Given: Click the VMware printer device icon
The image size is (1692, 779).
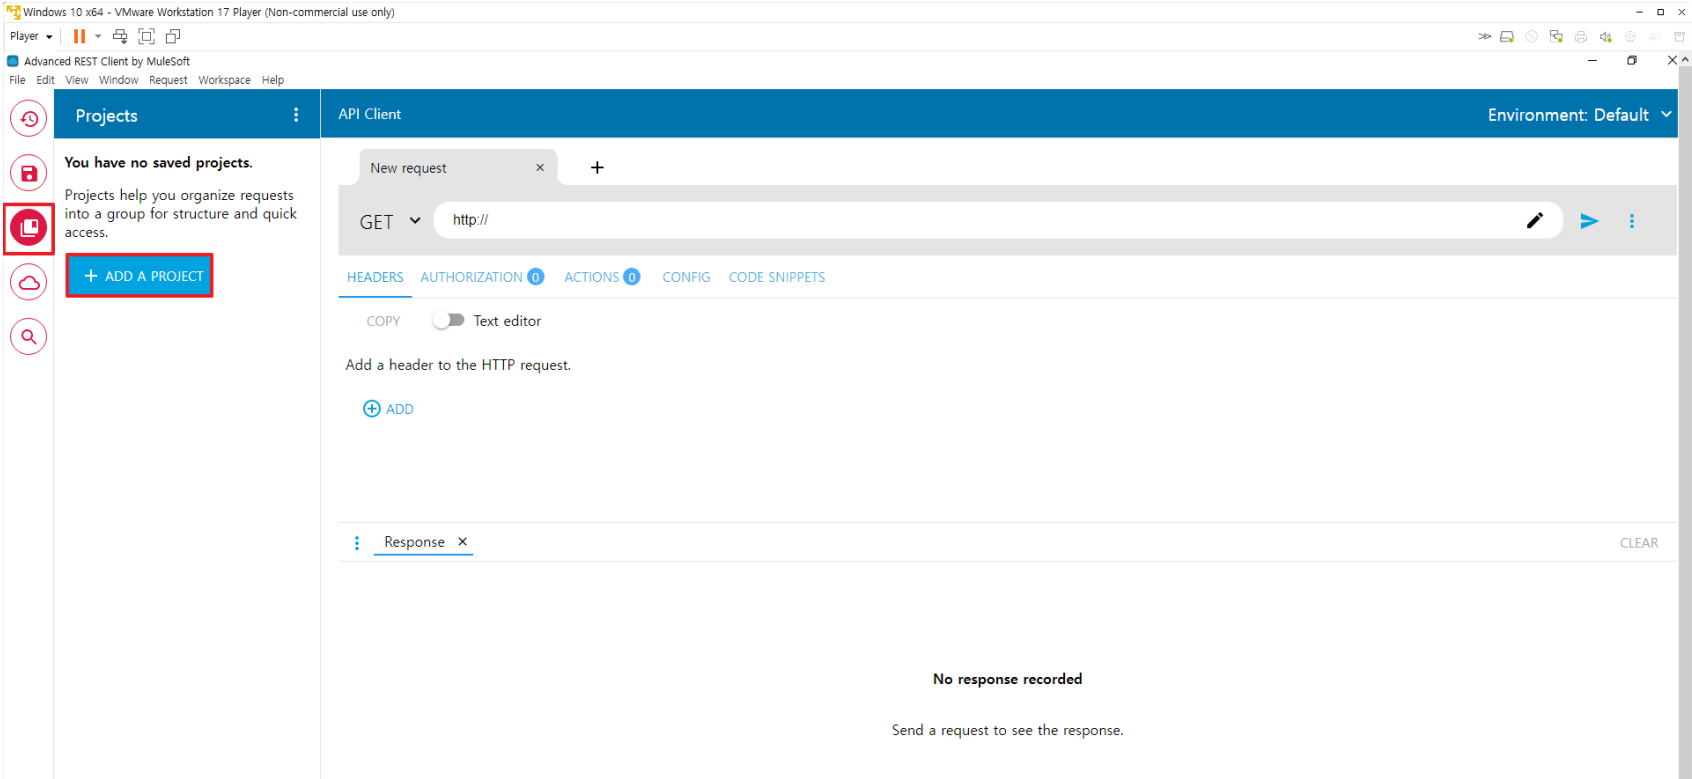Looking at the screenshot, I should click(1581, 37).
